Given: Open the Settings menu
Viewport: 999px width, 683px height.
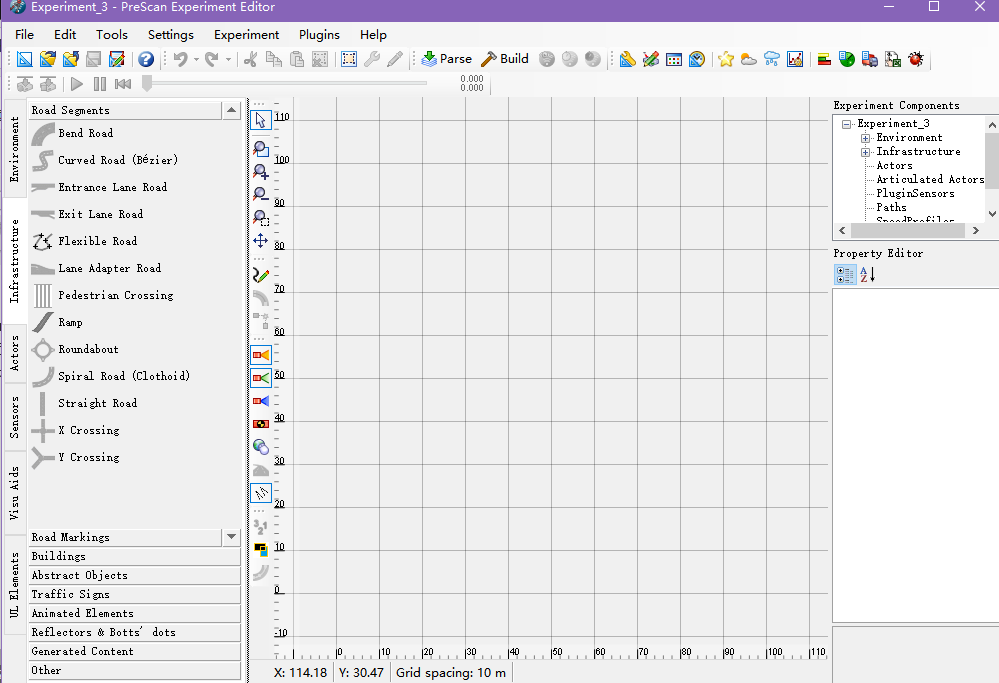Looking at the screenshot, I should pos(171,34).
